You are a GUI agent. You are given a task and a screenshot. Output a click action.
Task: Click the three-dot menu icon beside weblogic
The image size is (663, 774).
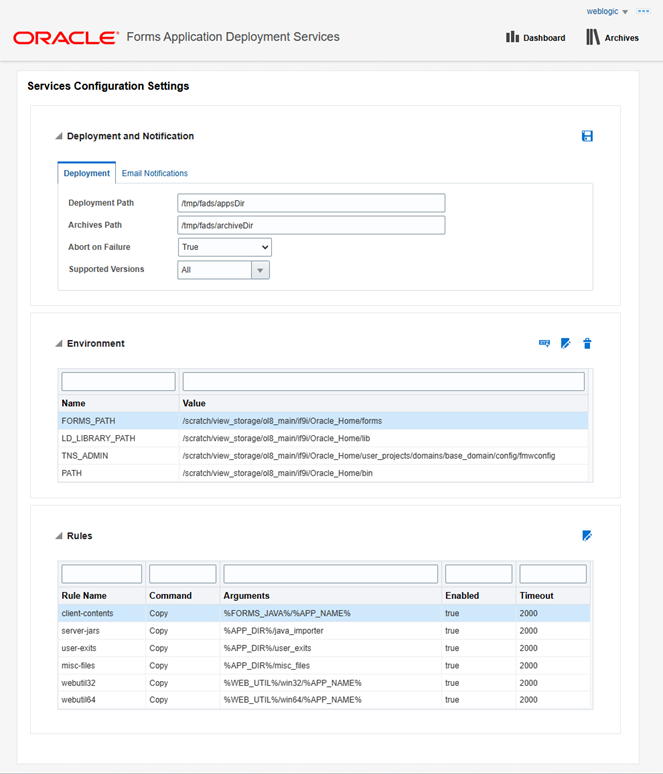click(x=643, y=11)
